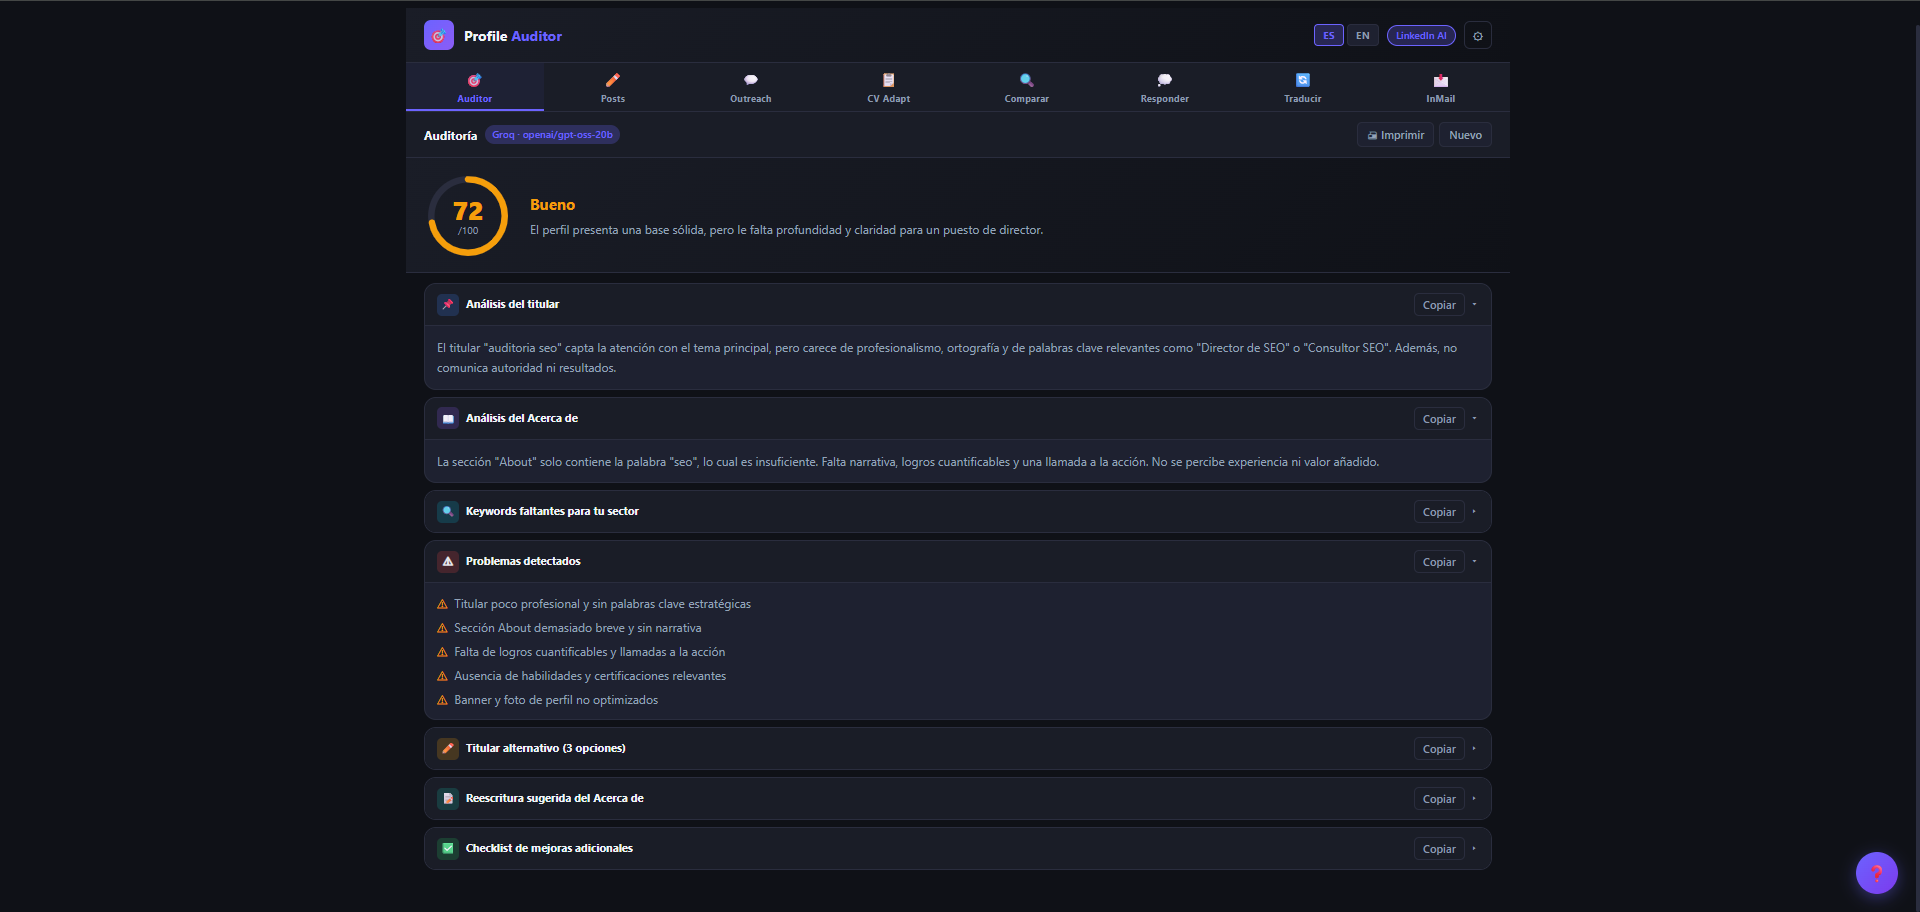Image resolution: width=1920 pixels, height=912 pixels.
Task: Go to the InMail tab
Action: point(1441,88)
